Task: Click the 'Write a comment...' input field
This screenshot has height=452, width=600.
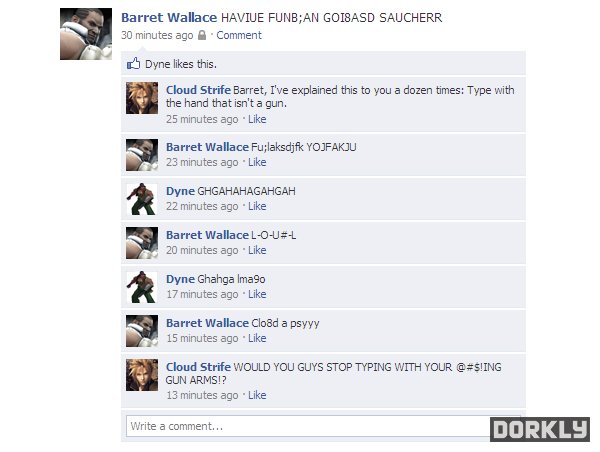Action: 323,426
